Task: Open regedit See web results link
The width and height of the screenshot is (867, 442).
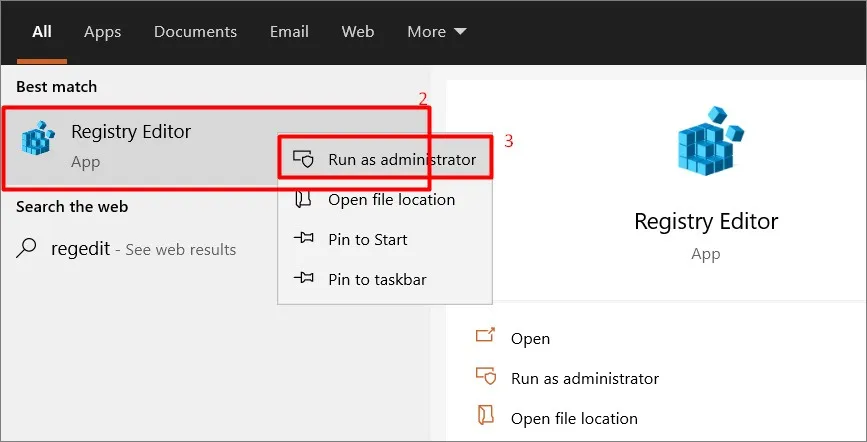Action: pyautogui.click(x=143, y=249)
